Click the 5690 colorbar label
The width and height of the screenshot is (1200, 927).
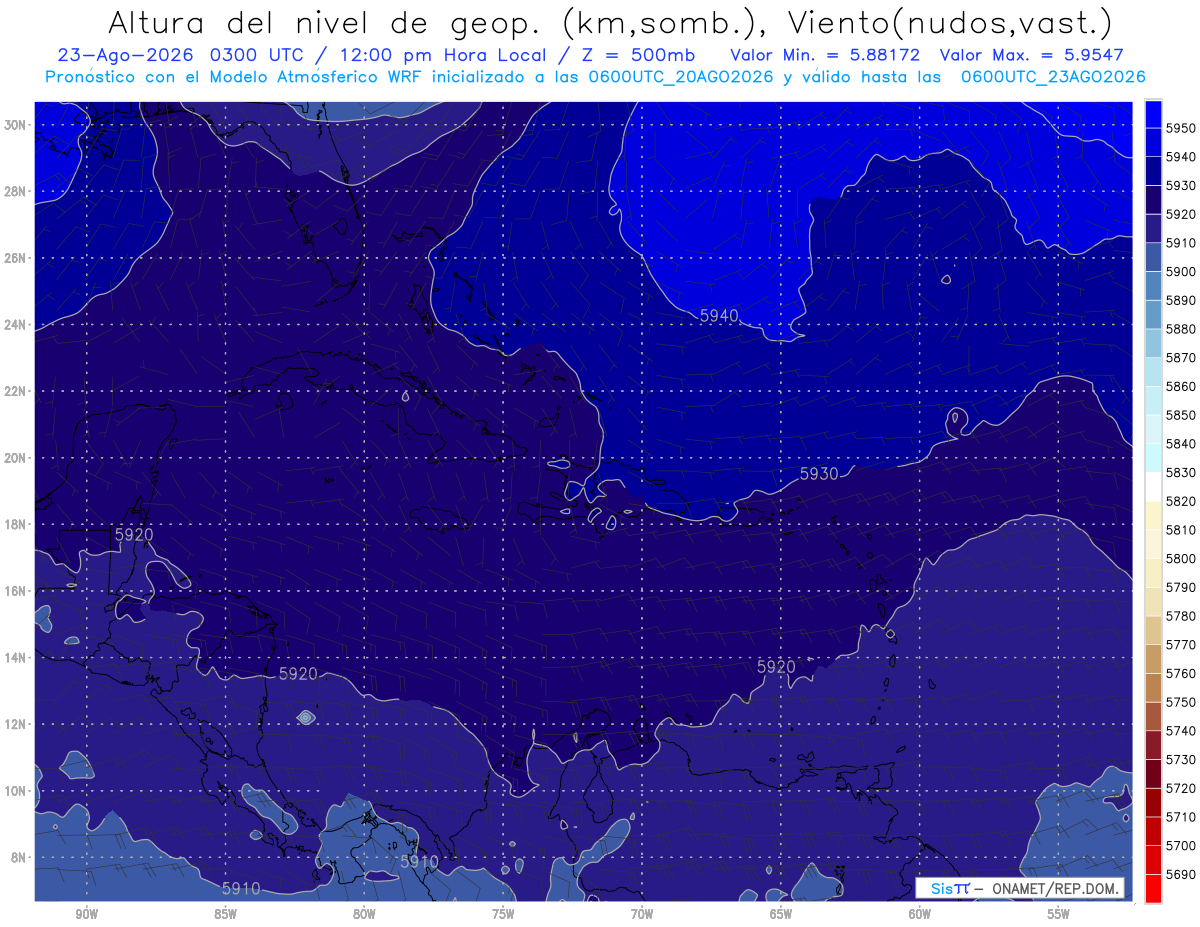coord(1181,874)
